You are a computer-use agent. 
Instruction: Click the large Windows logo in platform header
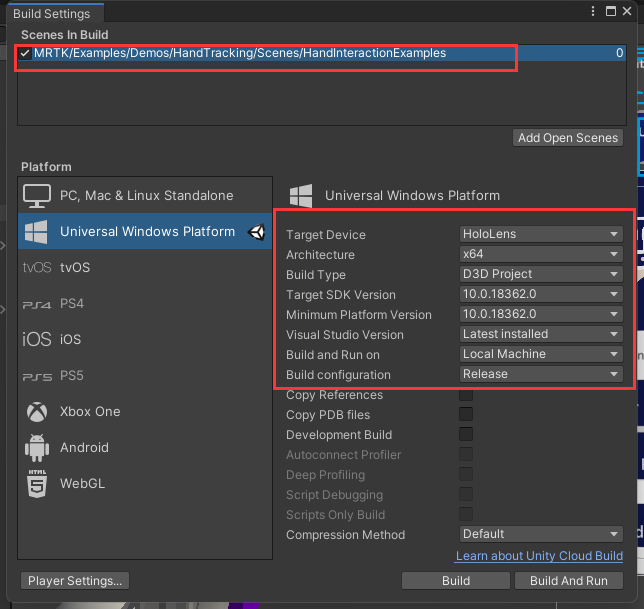[x=301, y=195]
